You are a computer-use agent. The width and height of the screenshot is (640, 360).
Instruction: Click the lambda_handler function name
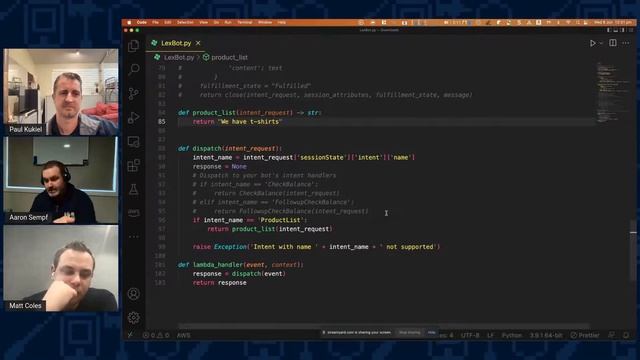[218, 265]
